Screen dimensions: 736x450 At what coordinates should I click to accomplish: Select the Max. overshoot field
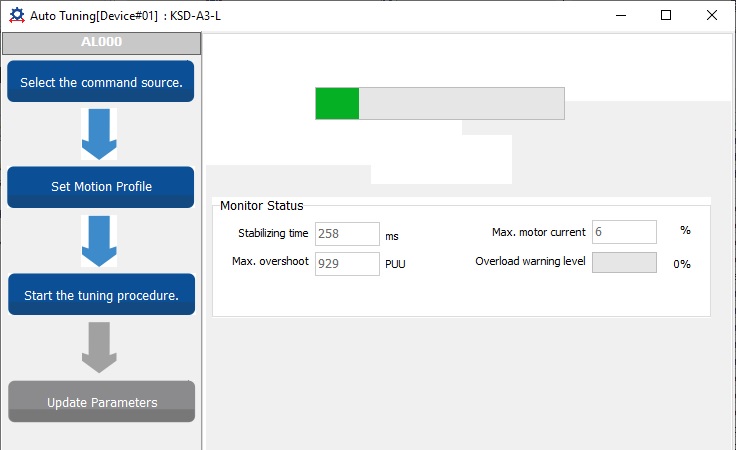(x=347, y=263)
